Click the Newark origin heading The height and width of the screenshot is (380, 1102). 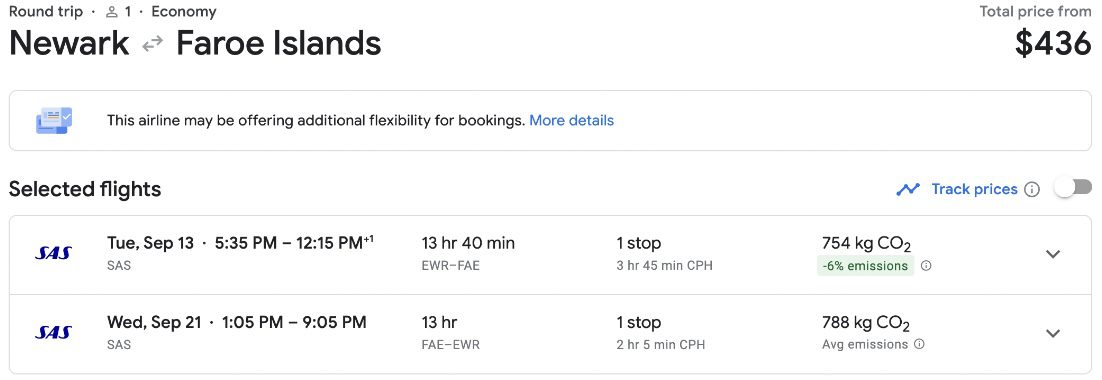click(69, 44)
